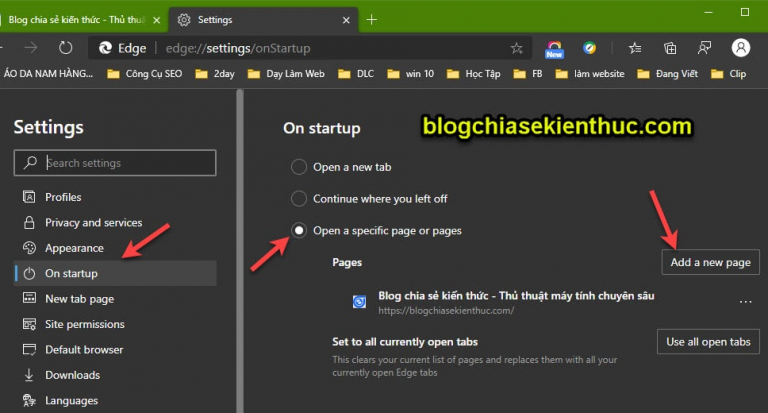Click the settings sidebar vertical scrollbar

(240, 251)
